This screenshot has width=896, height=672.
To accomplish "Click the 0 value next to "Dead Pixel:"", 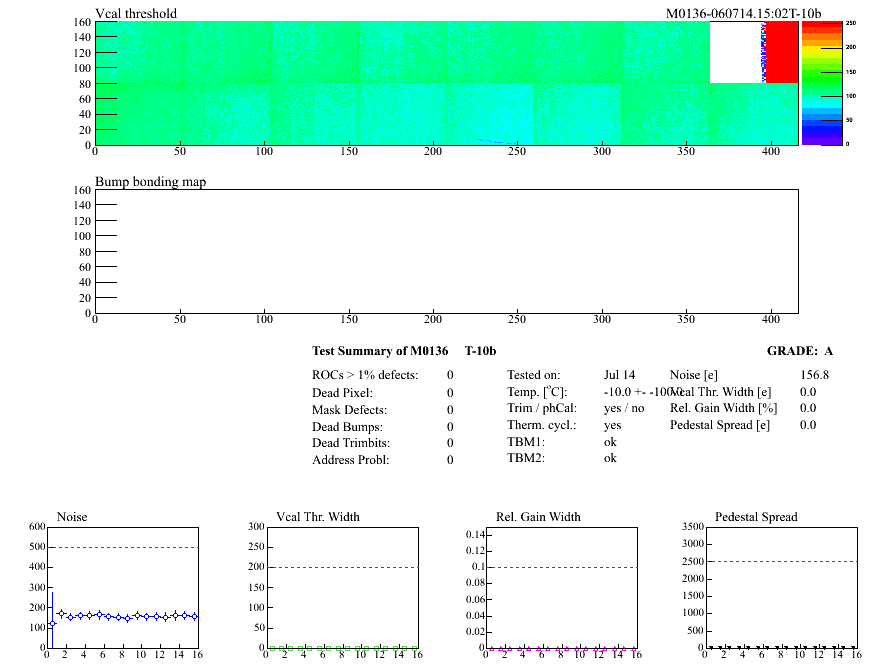I will pos(450,393).
